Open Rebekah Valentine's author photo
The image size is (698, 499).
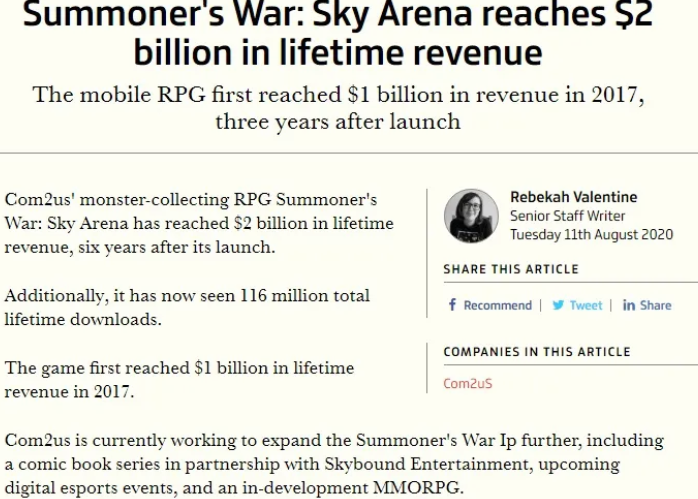click(x=471, y=216)
